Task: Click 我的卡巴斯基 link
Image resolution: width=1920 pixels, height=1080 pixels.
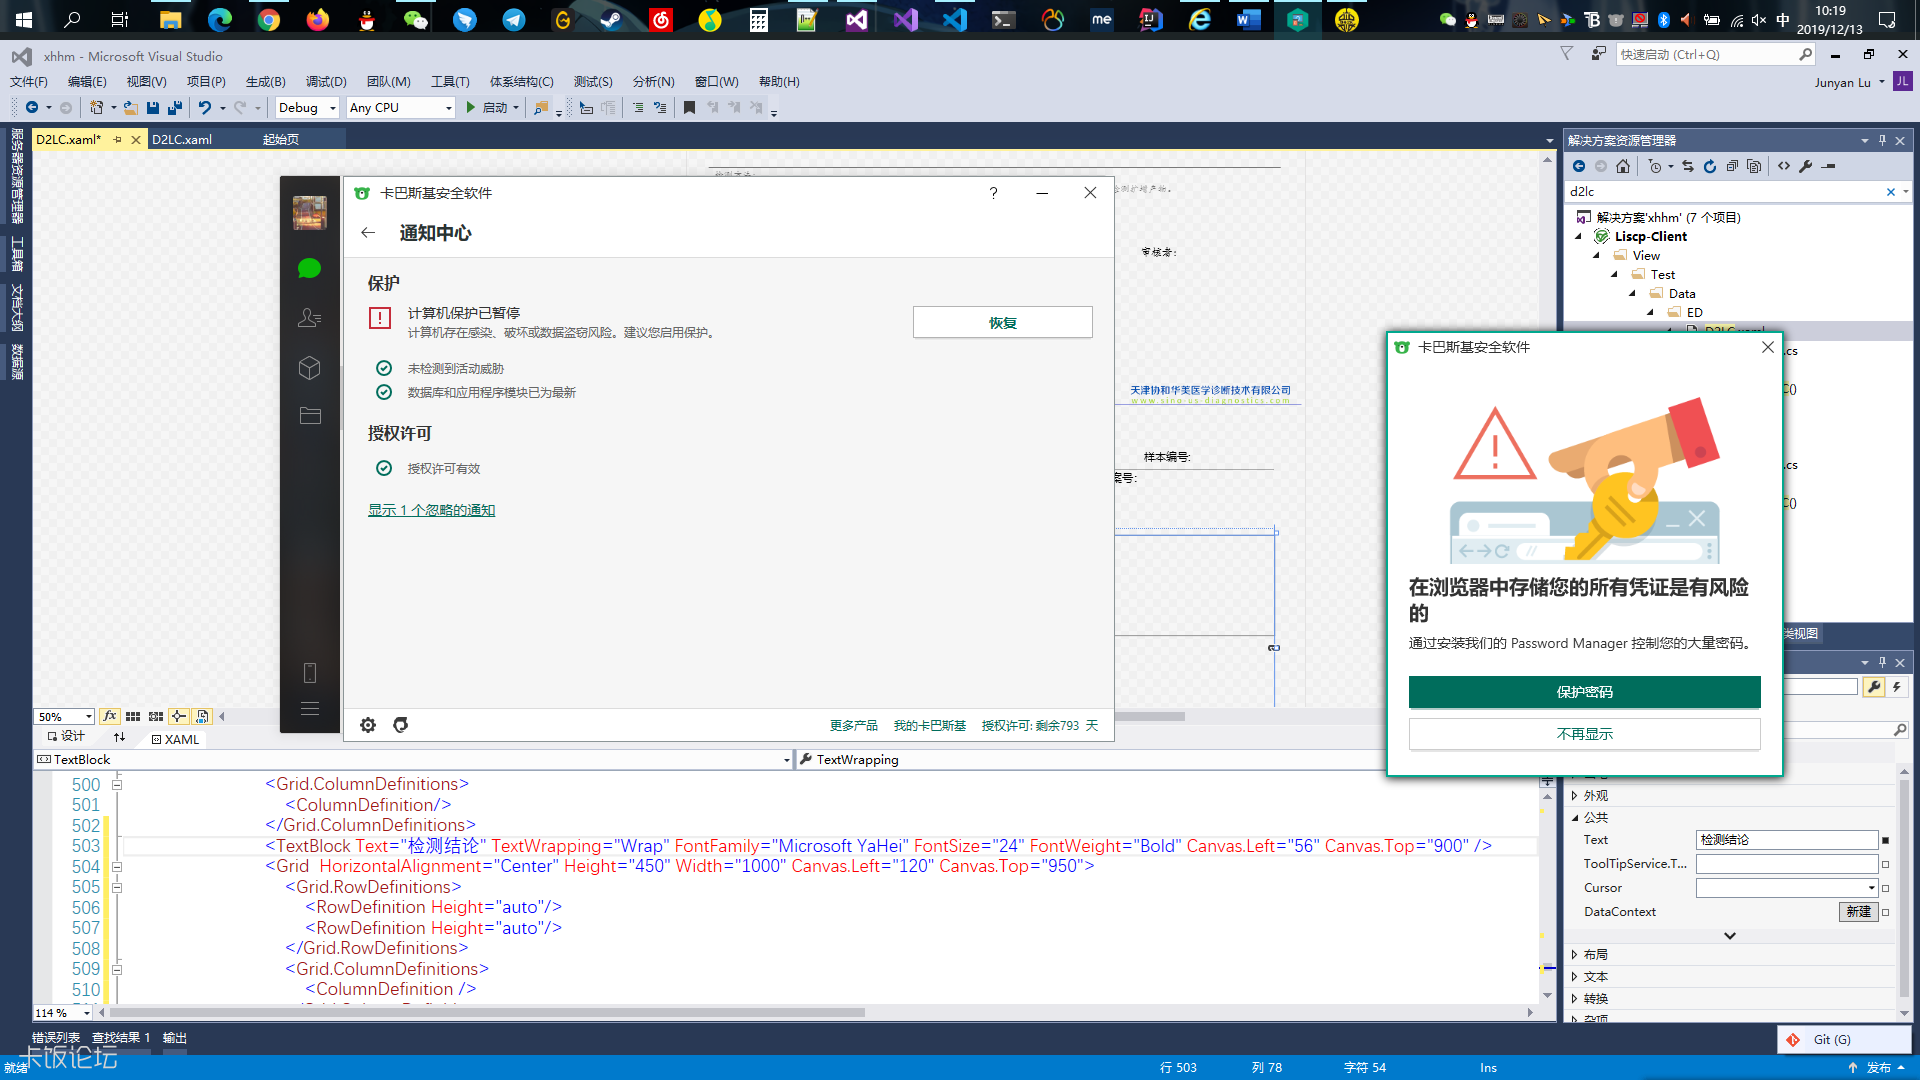Action: tap(929, 726)
